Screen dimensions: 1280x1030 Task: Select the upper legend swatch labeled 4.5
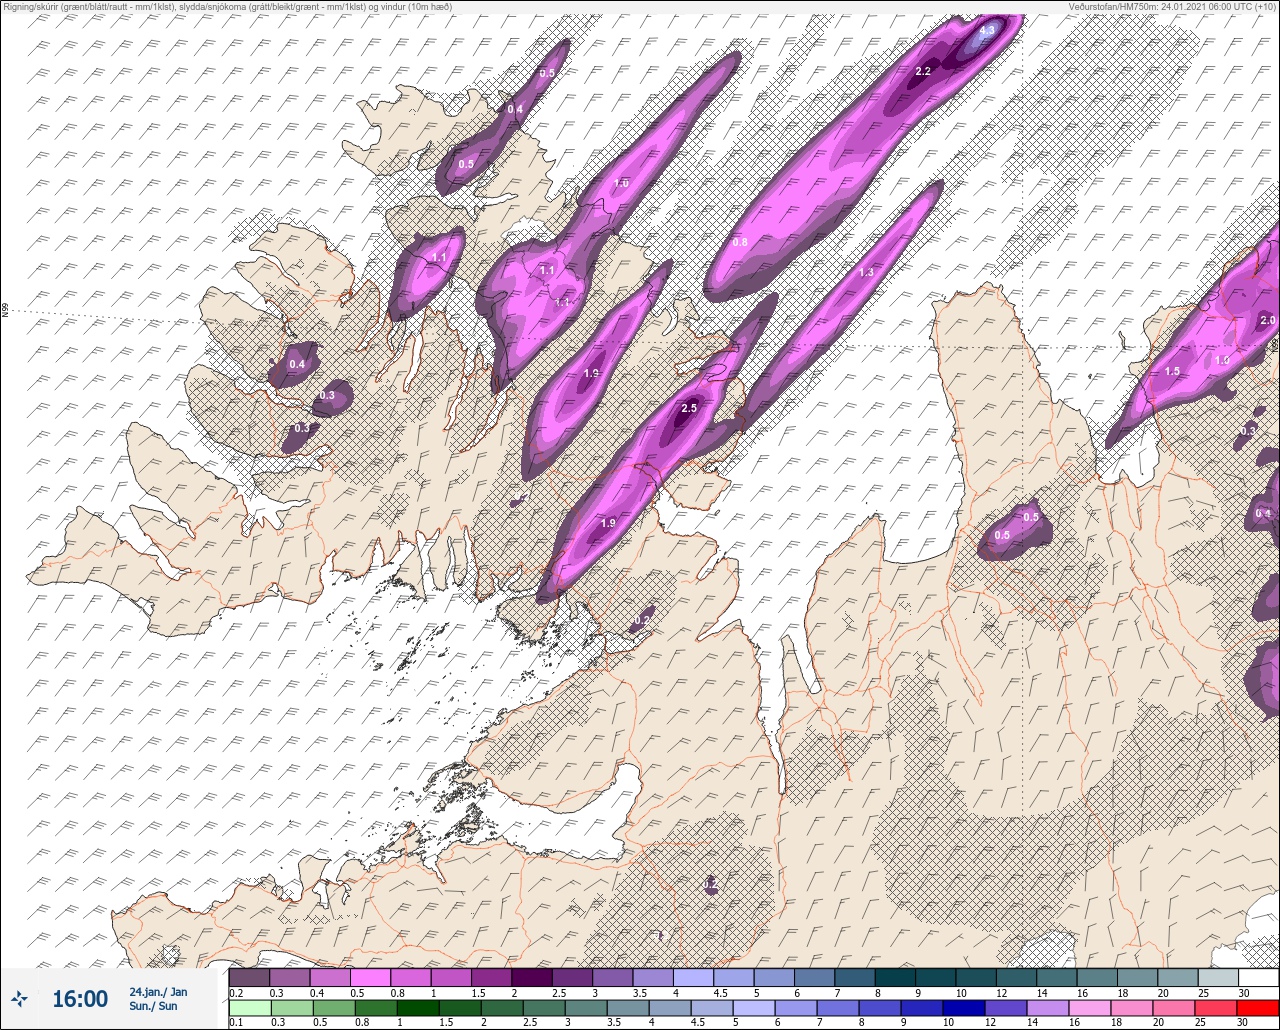[734, 977]
